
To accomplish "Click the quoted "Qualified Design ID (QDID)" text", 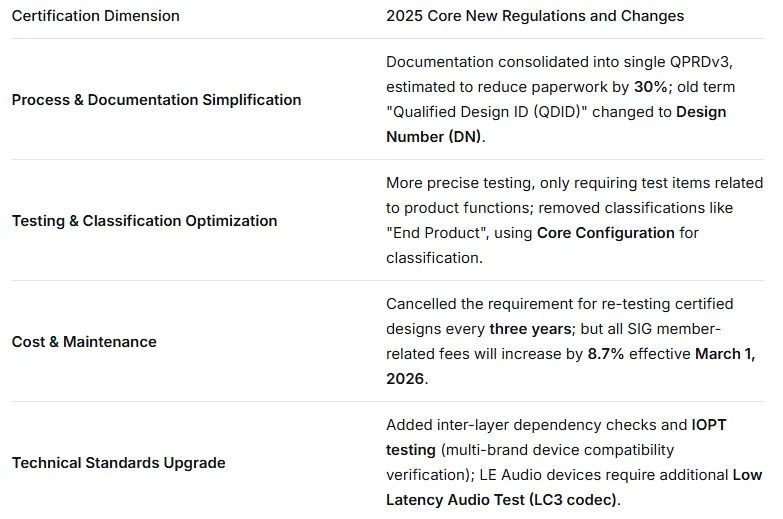I will coord(486,112).
